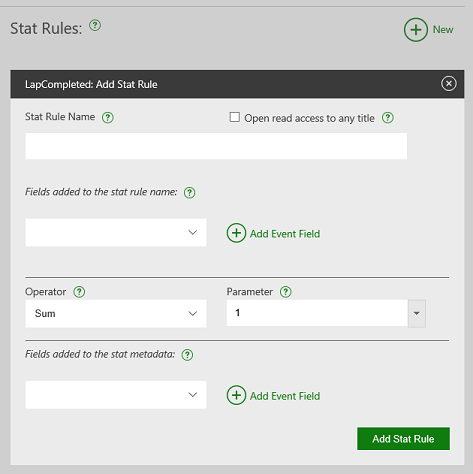Click Add Event Field under stat rule name fields
Viewport: 473px width, 474px height.
click(x=285, y=234)
